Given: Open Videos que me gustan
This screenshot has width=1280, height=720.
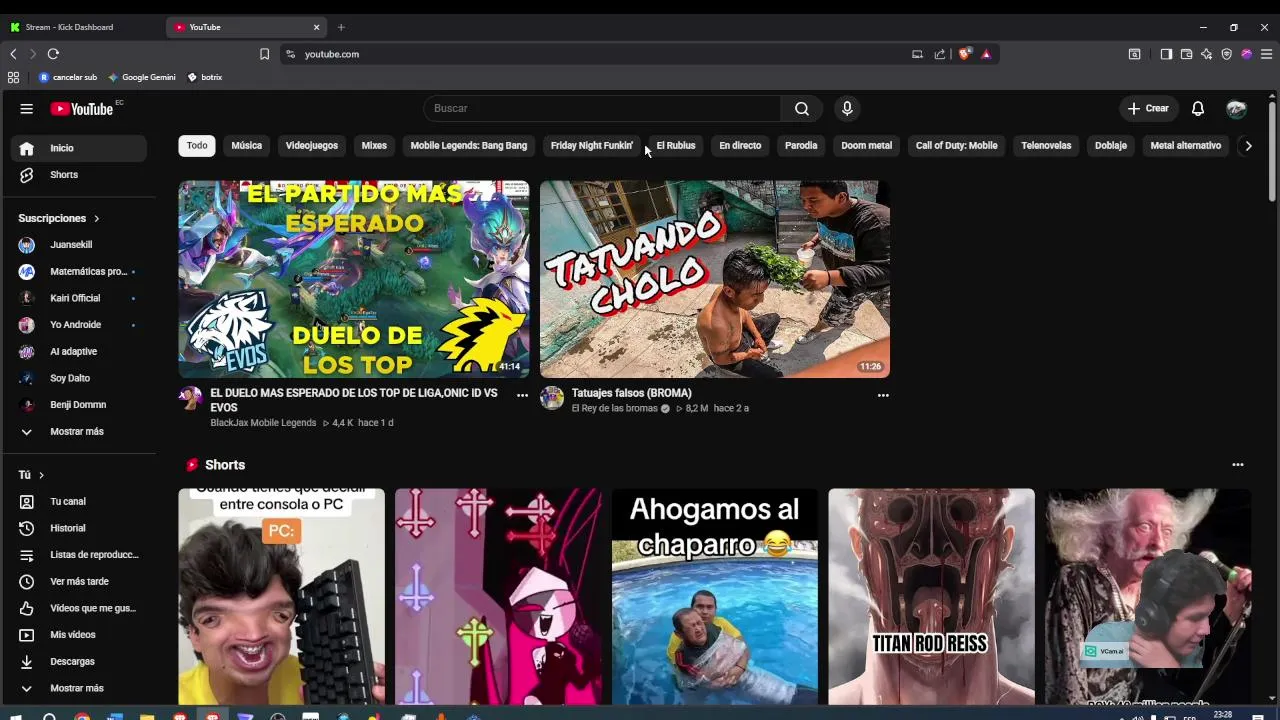Looking at the screenshot, I should pyautogui.click(x=79, y=608).
